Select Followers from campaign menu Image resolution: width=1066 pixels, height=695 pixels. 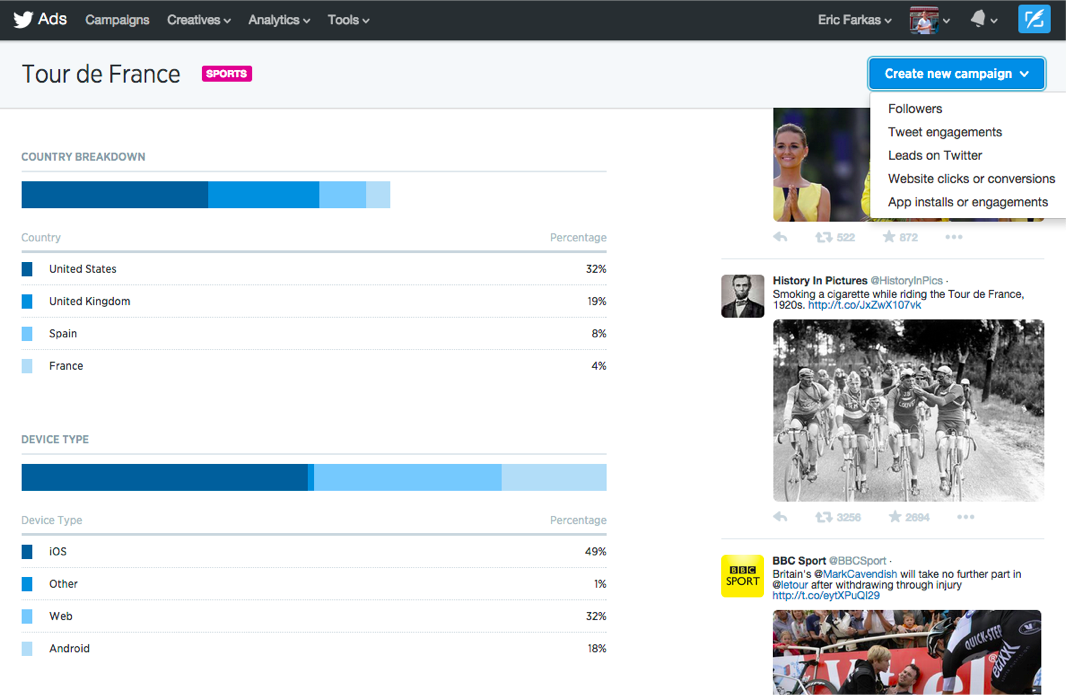coord(915,109)
